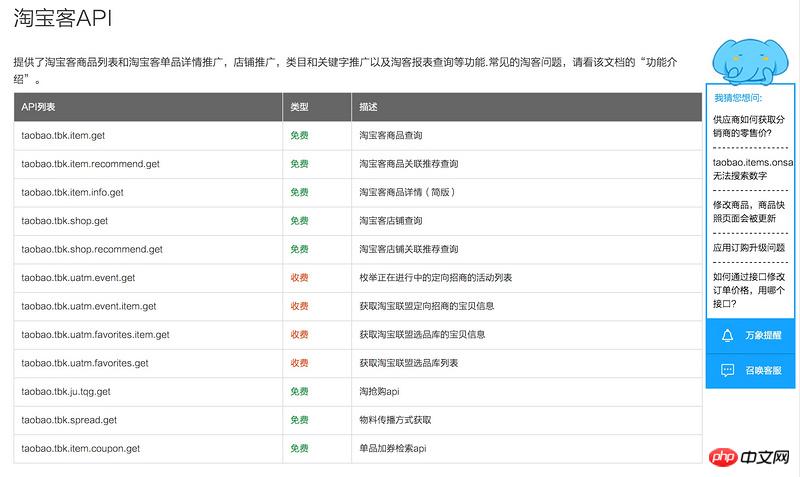
Task: Click the 免费 label in taobao.tbk.spread.get row
Action: click(299, 420)
